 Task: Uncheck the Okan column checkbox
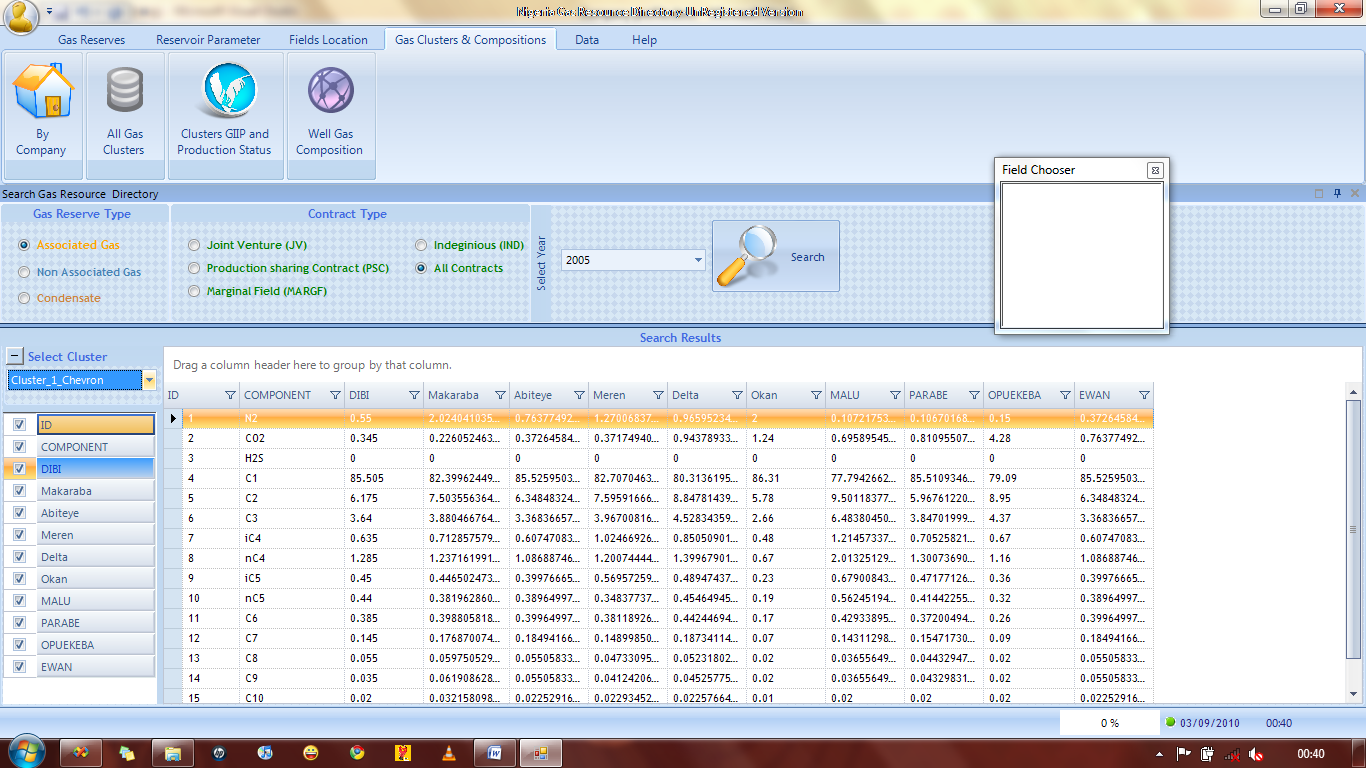[19, 579]
